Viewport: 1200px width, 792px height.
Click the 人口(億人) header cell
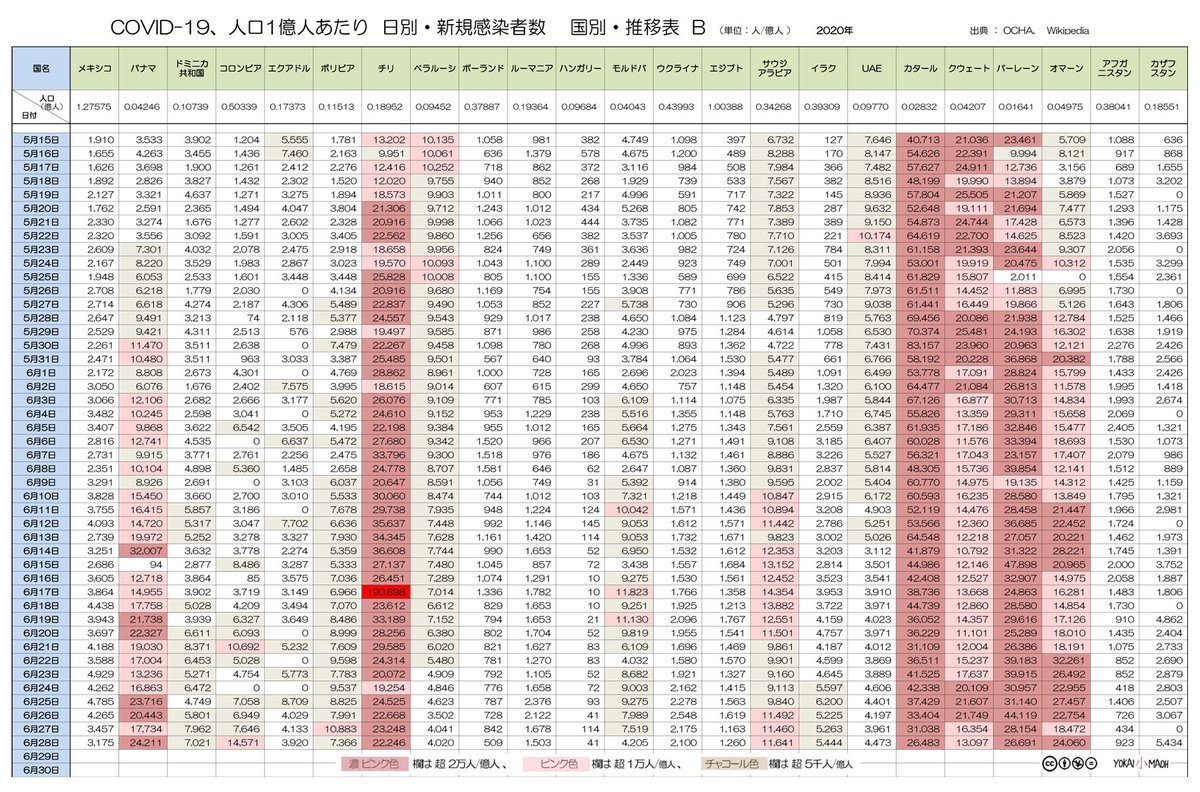(x=43, y=105)
